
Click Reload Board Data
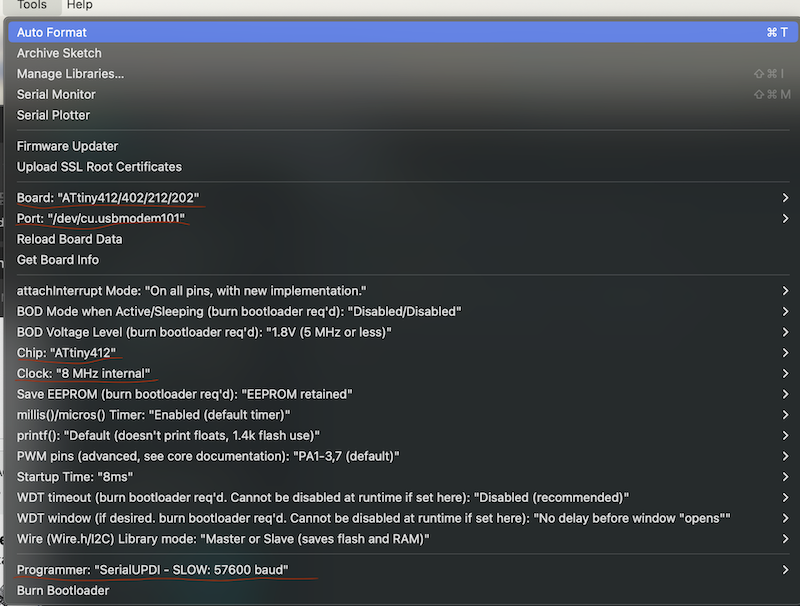(x=69, y=239)
